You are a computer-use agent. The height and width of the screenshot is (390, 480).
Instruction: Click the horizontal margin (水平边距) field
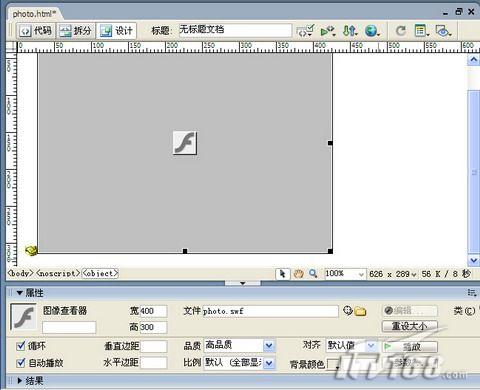pyautogui.click(x=153, y=363)
